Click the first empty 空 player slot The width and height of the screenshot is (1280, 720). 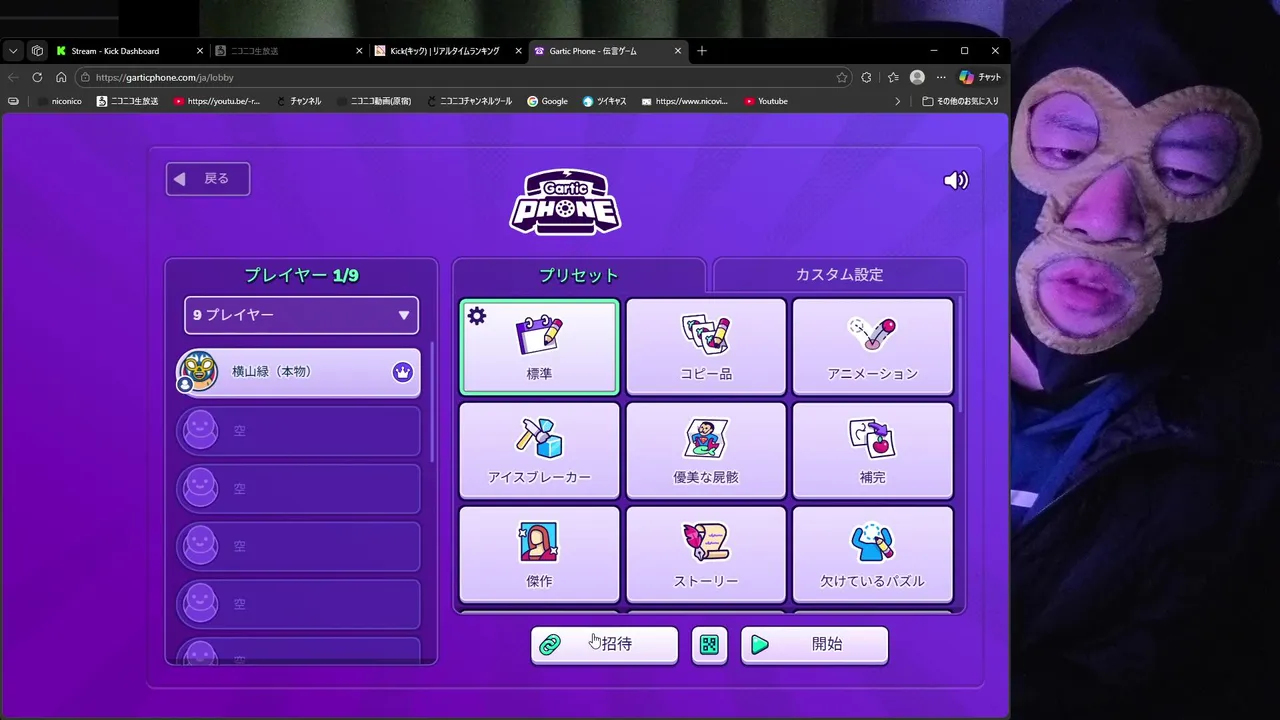(x=298, y=430)
